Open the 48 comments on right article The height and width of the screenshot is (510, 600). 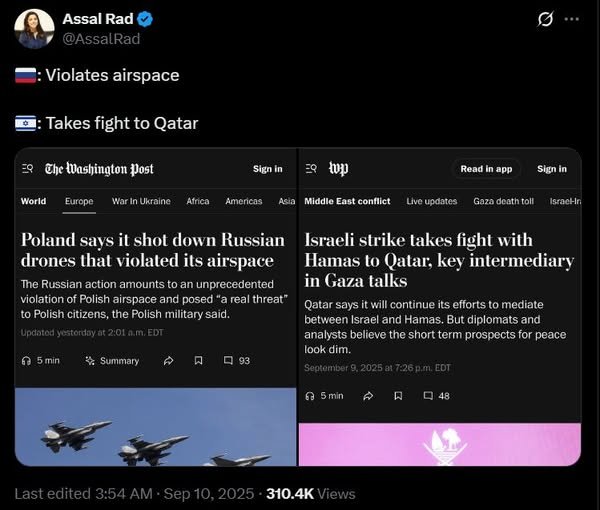point(436,396)
